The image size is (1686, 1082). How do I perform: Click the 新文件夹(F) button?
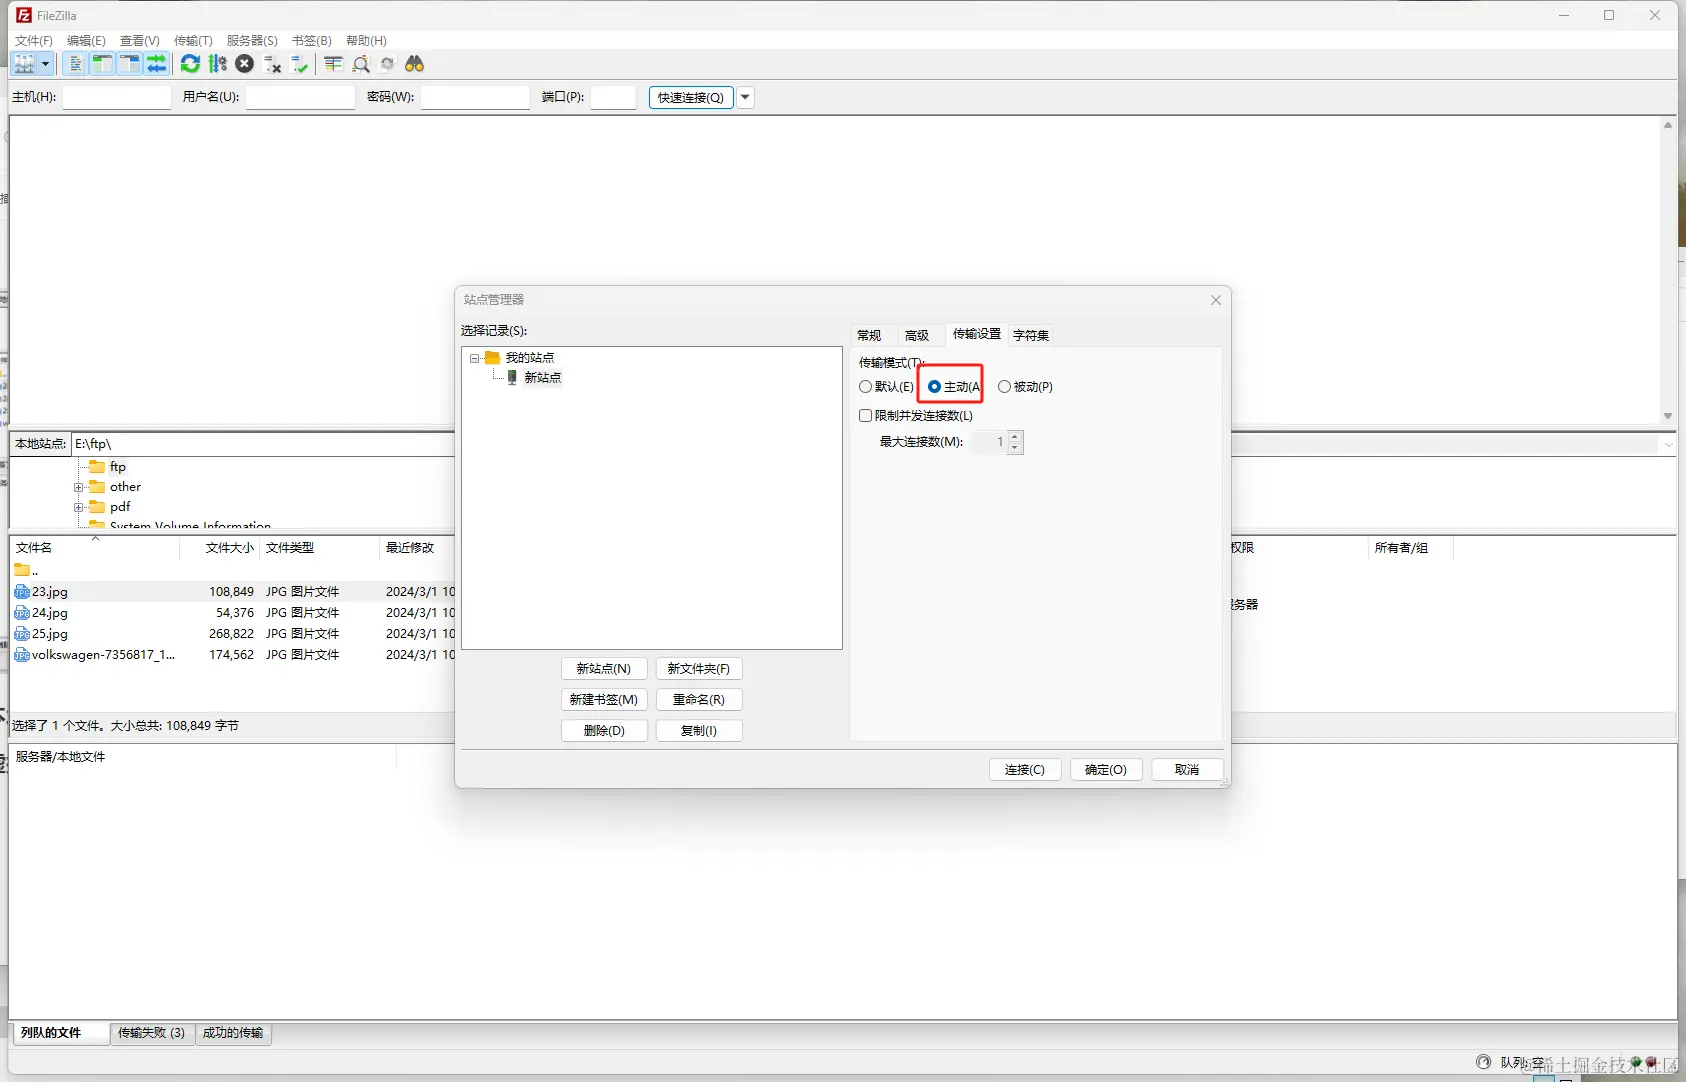[699, 669]
